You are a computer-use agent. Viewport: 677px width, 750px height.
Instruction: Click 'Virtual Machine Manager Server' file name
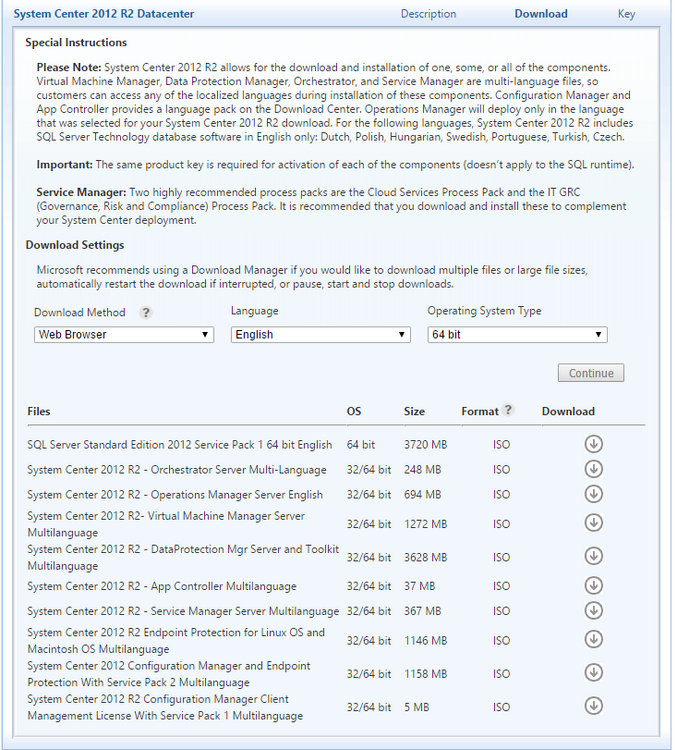[166, 524]
